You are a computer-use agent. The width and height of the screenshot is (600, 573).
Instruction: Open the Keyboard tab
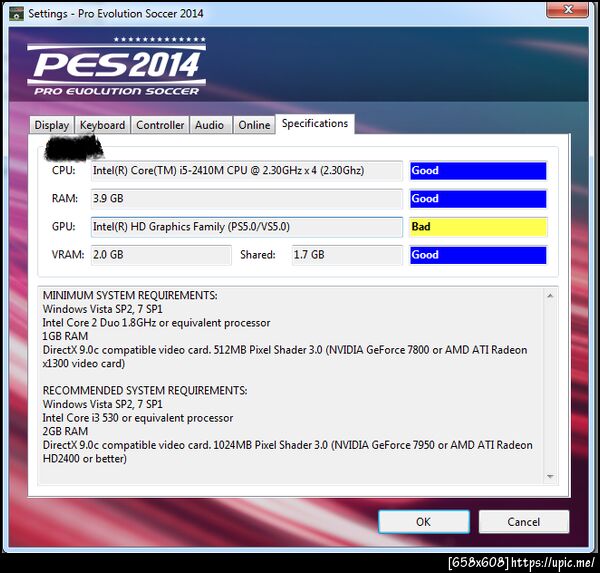click(x=103, y=125)
